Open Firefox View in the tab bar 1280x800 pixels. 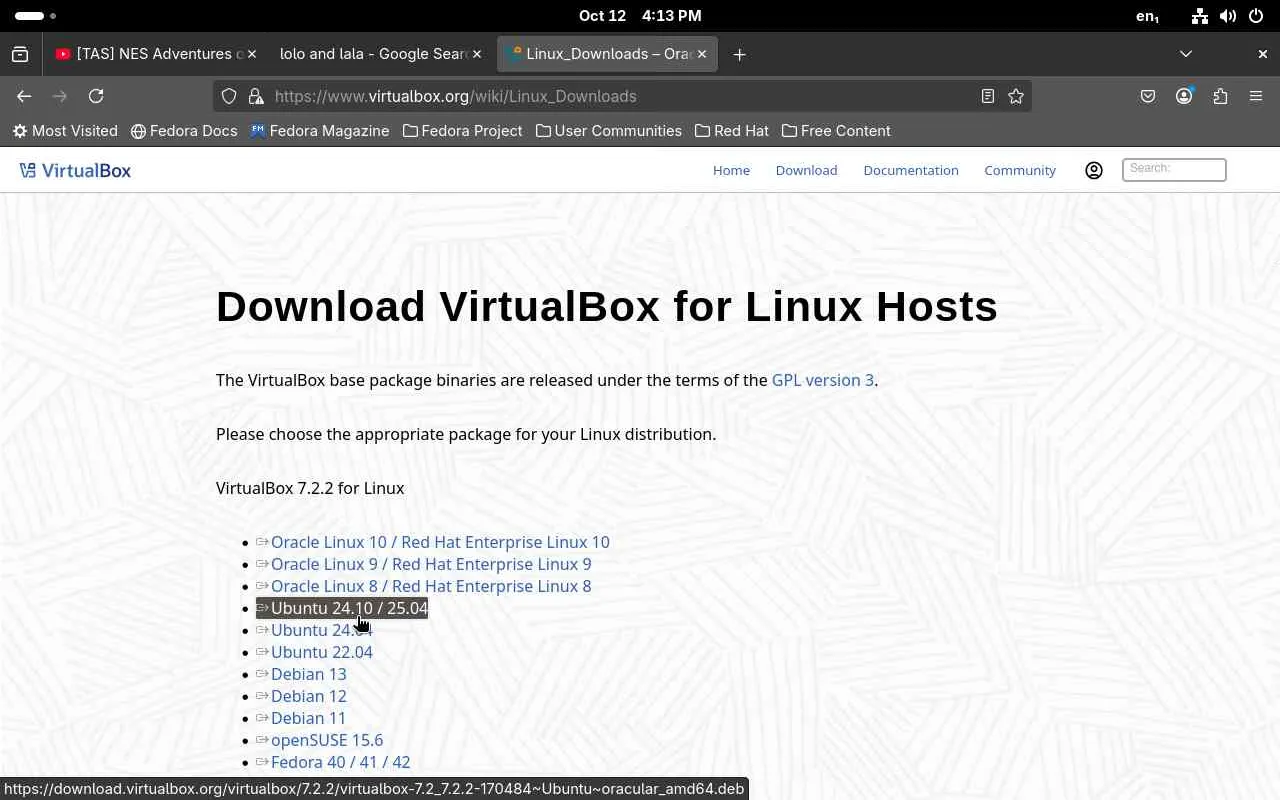(20, 54)
